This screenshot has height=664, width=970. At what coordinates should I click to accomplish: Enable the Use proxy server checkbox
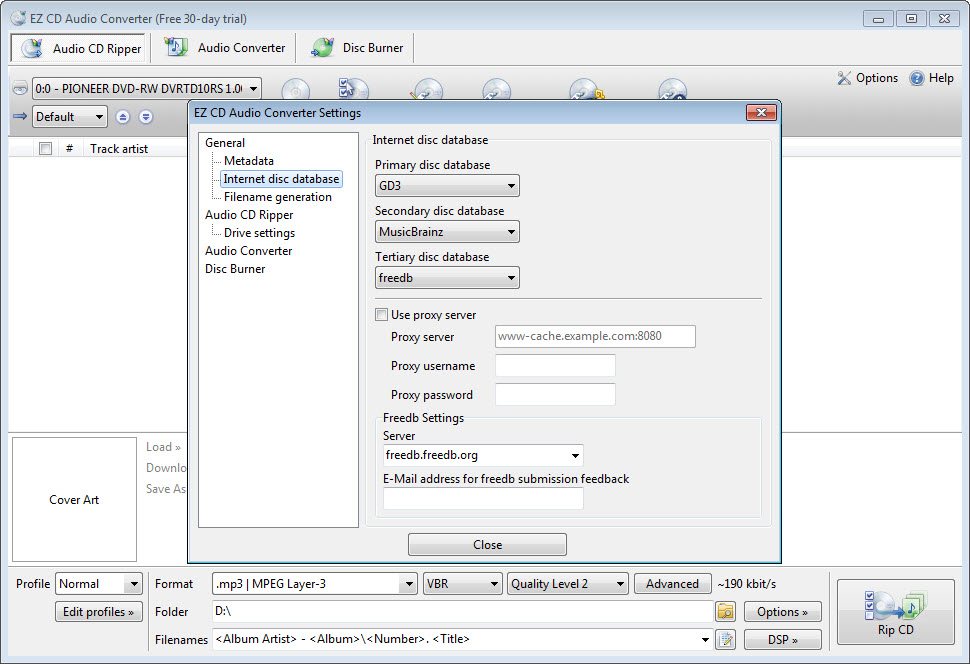click(382, 314)
